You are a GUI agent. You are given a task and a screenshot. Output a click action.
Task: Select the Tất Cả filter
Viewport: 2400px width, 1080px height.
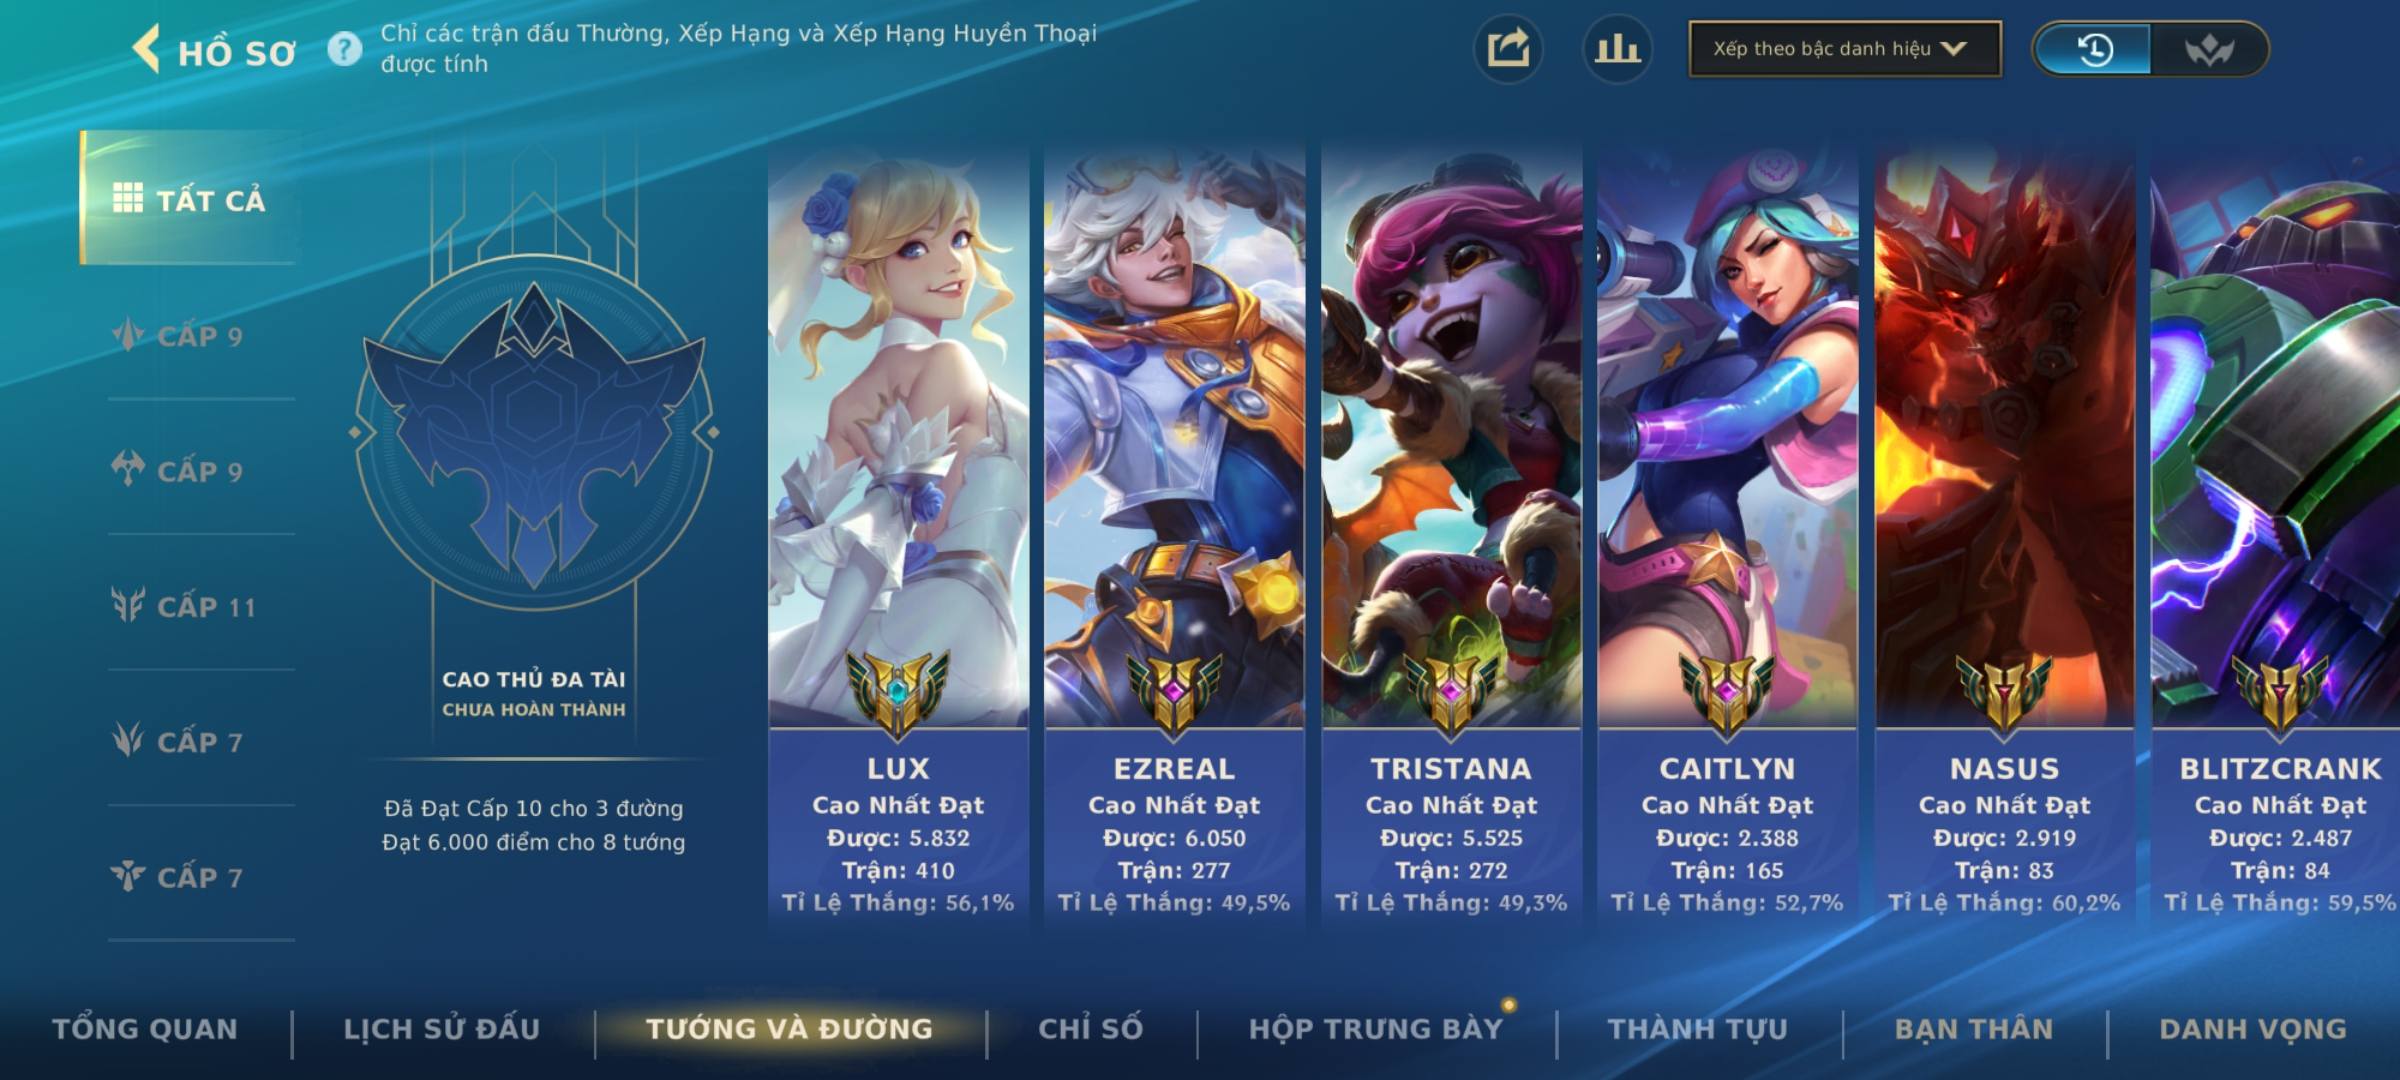tap(189, 198)
